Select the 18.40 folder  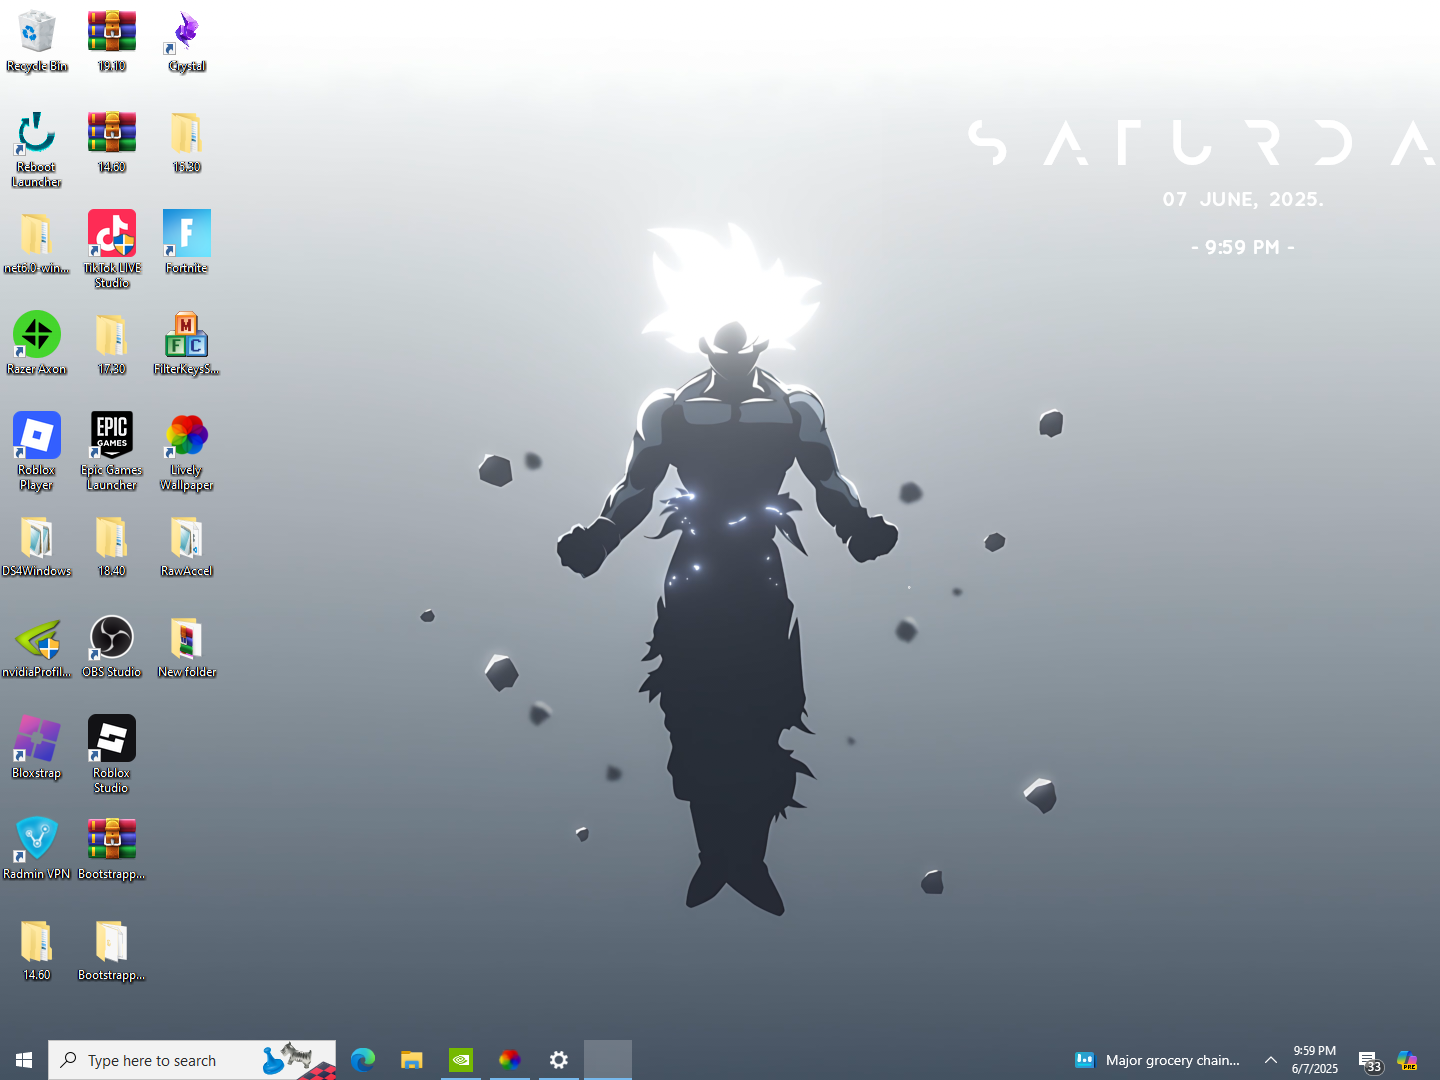tap(112, 546)
